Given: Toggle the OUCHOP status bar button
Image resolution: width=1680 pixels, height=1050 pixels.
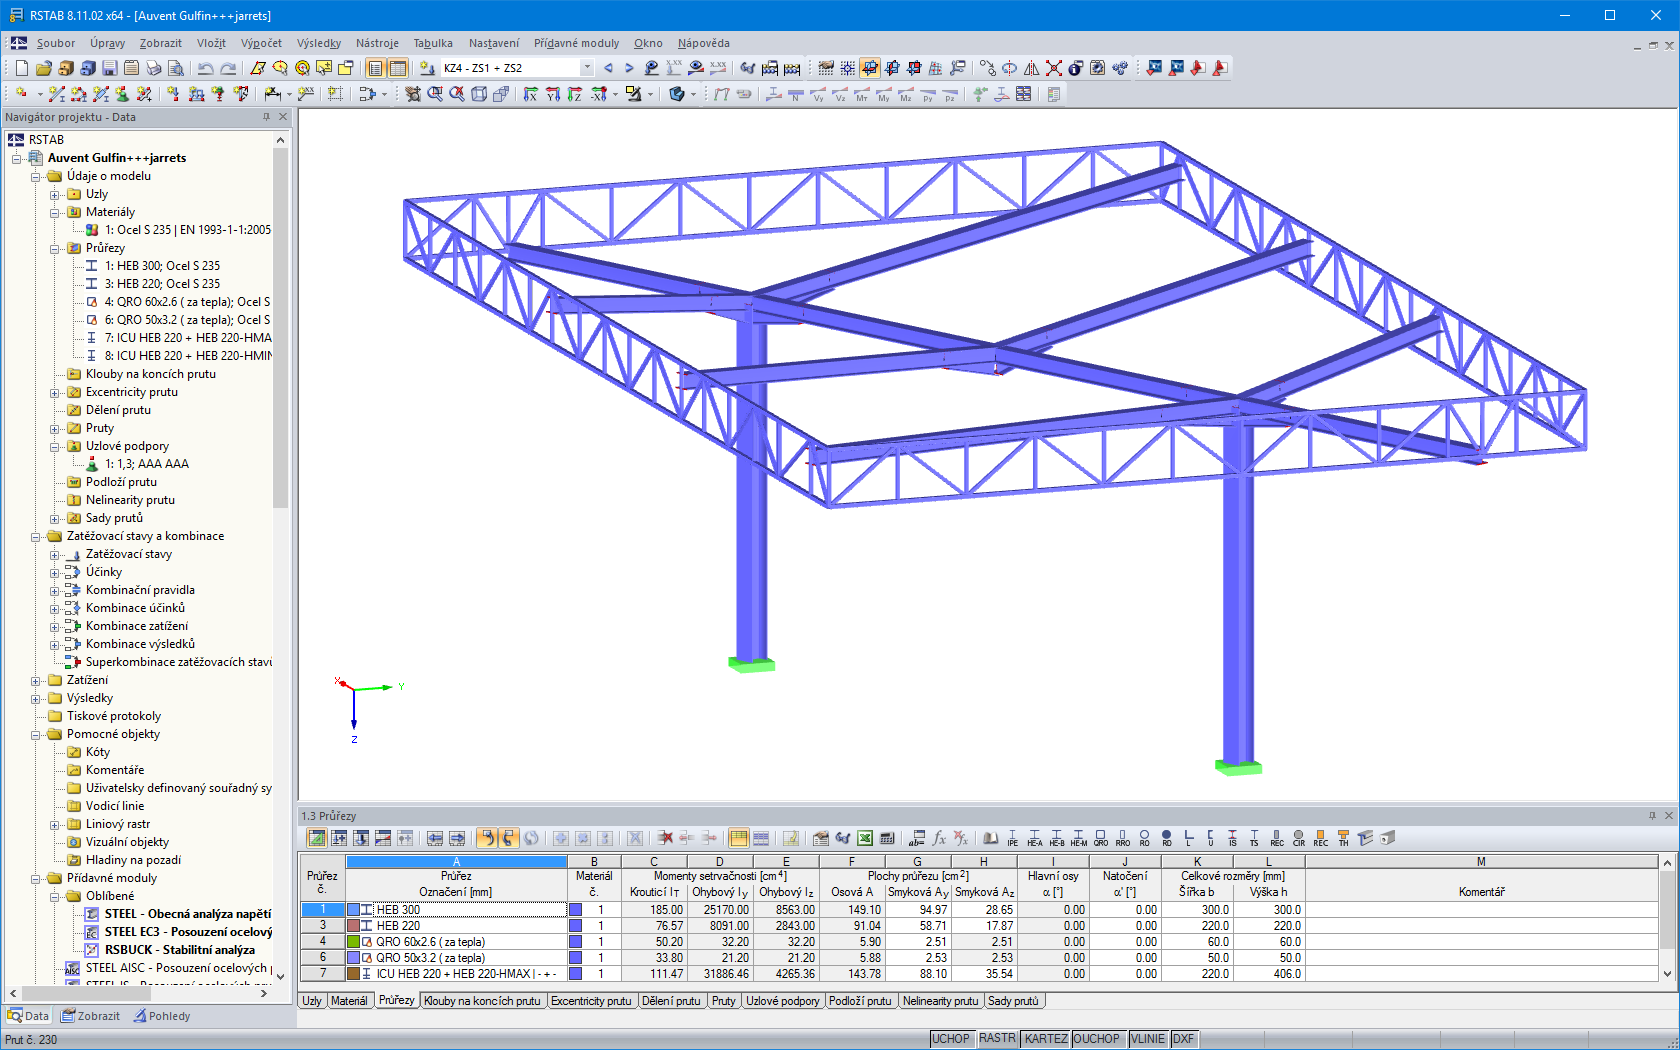Looking at the screenshot, I should pyautogui.click(x=1097, y=1039).
